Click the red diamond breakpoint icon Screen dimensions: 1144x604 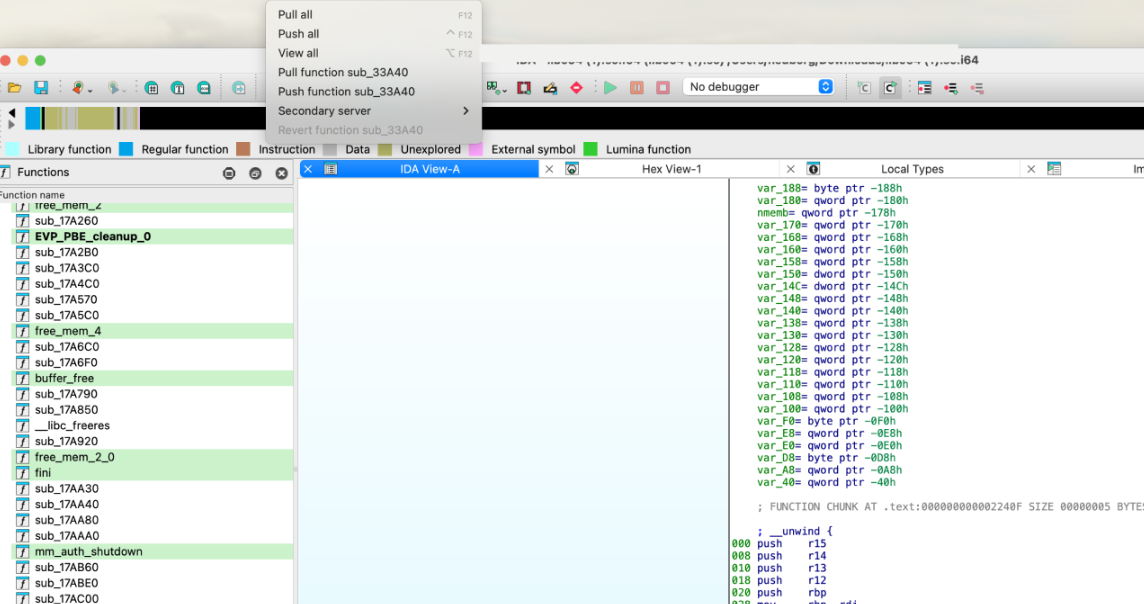(576, 88)
